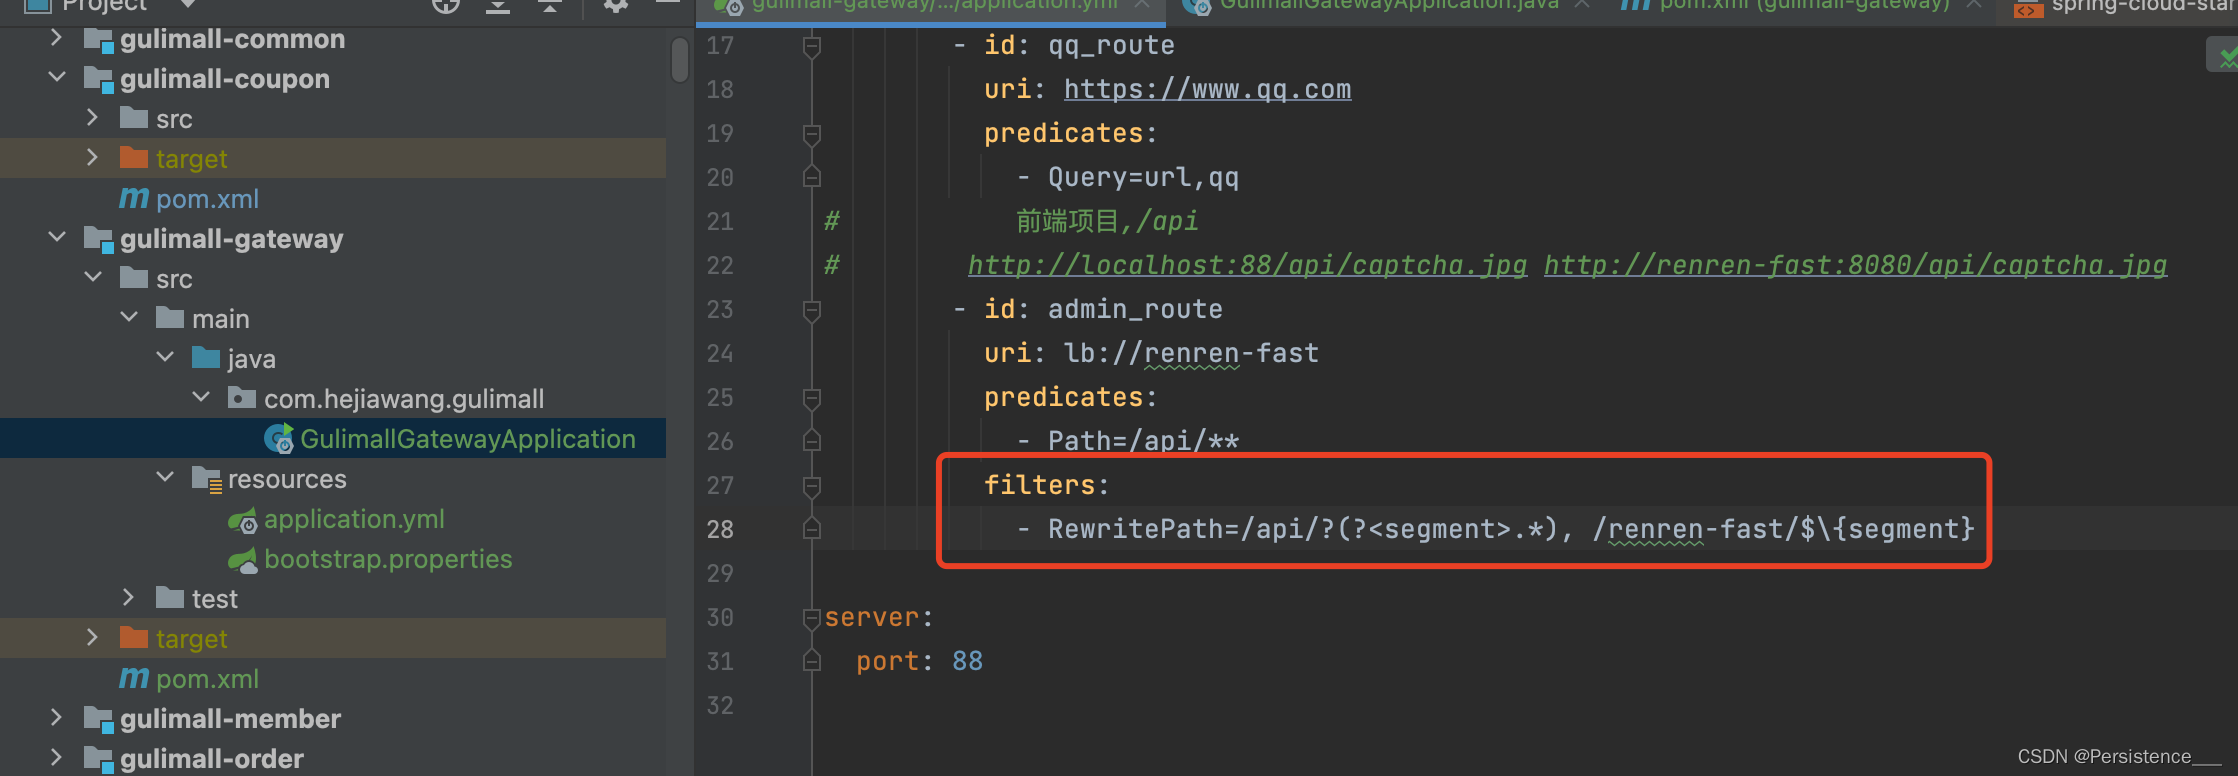Click 'Path=/api/**' predicate text

[1143, 441]
